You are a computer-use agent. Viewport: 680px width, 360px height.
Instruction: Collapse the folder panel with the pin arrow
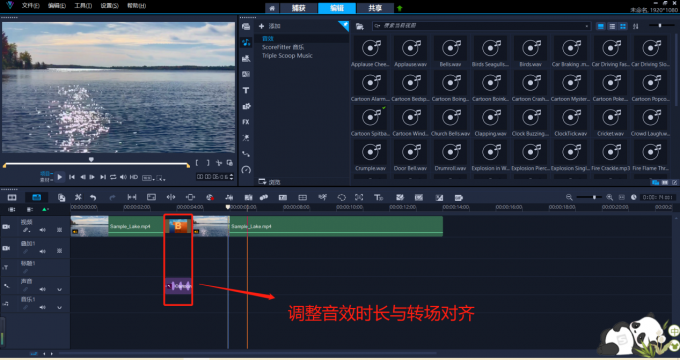click(x=344, y=26)
